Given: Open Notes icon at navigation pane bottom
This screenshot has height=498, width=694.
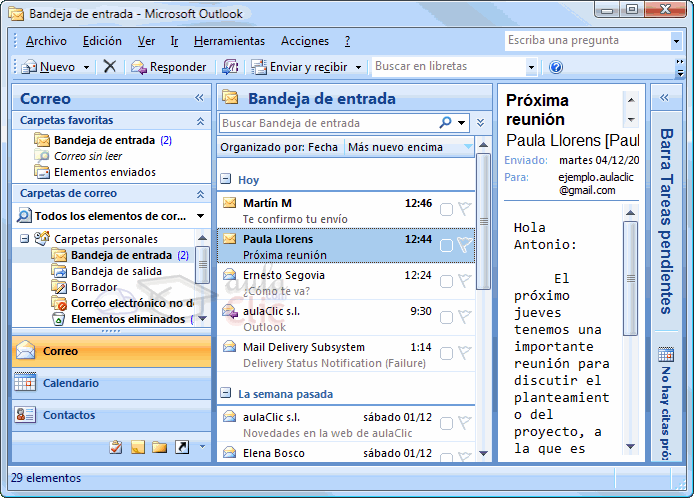Looking at the screenshot, I should [x=138, y=447].
